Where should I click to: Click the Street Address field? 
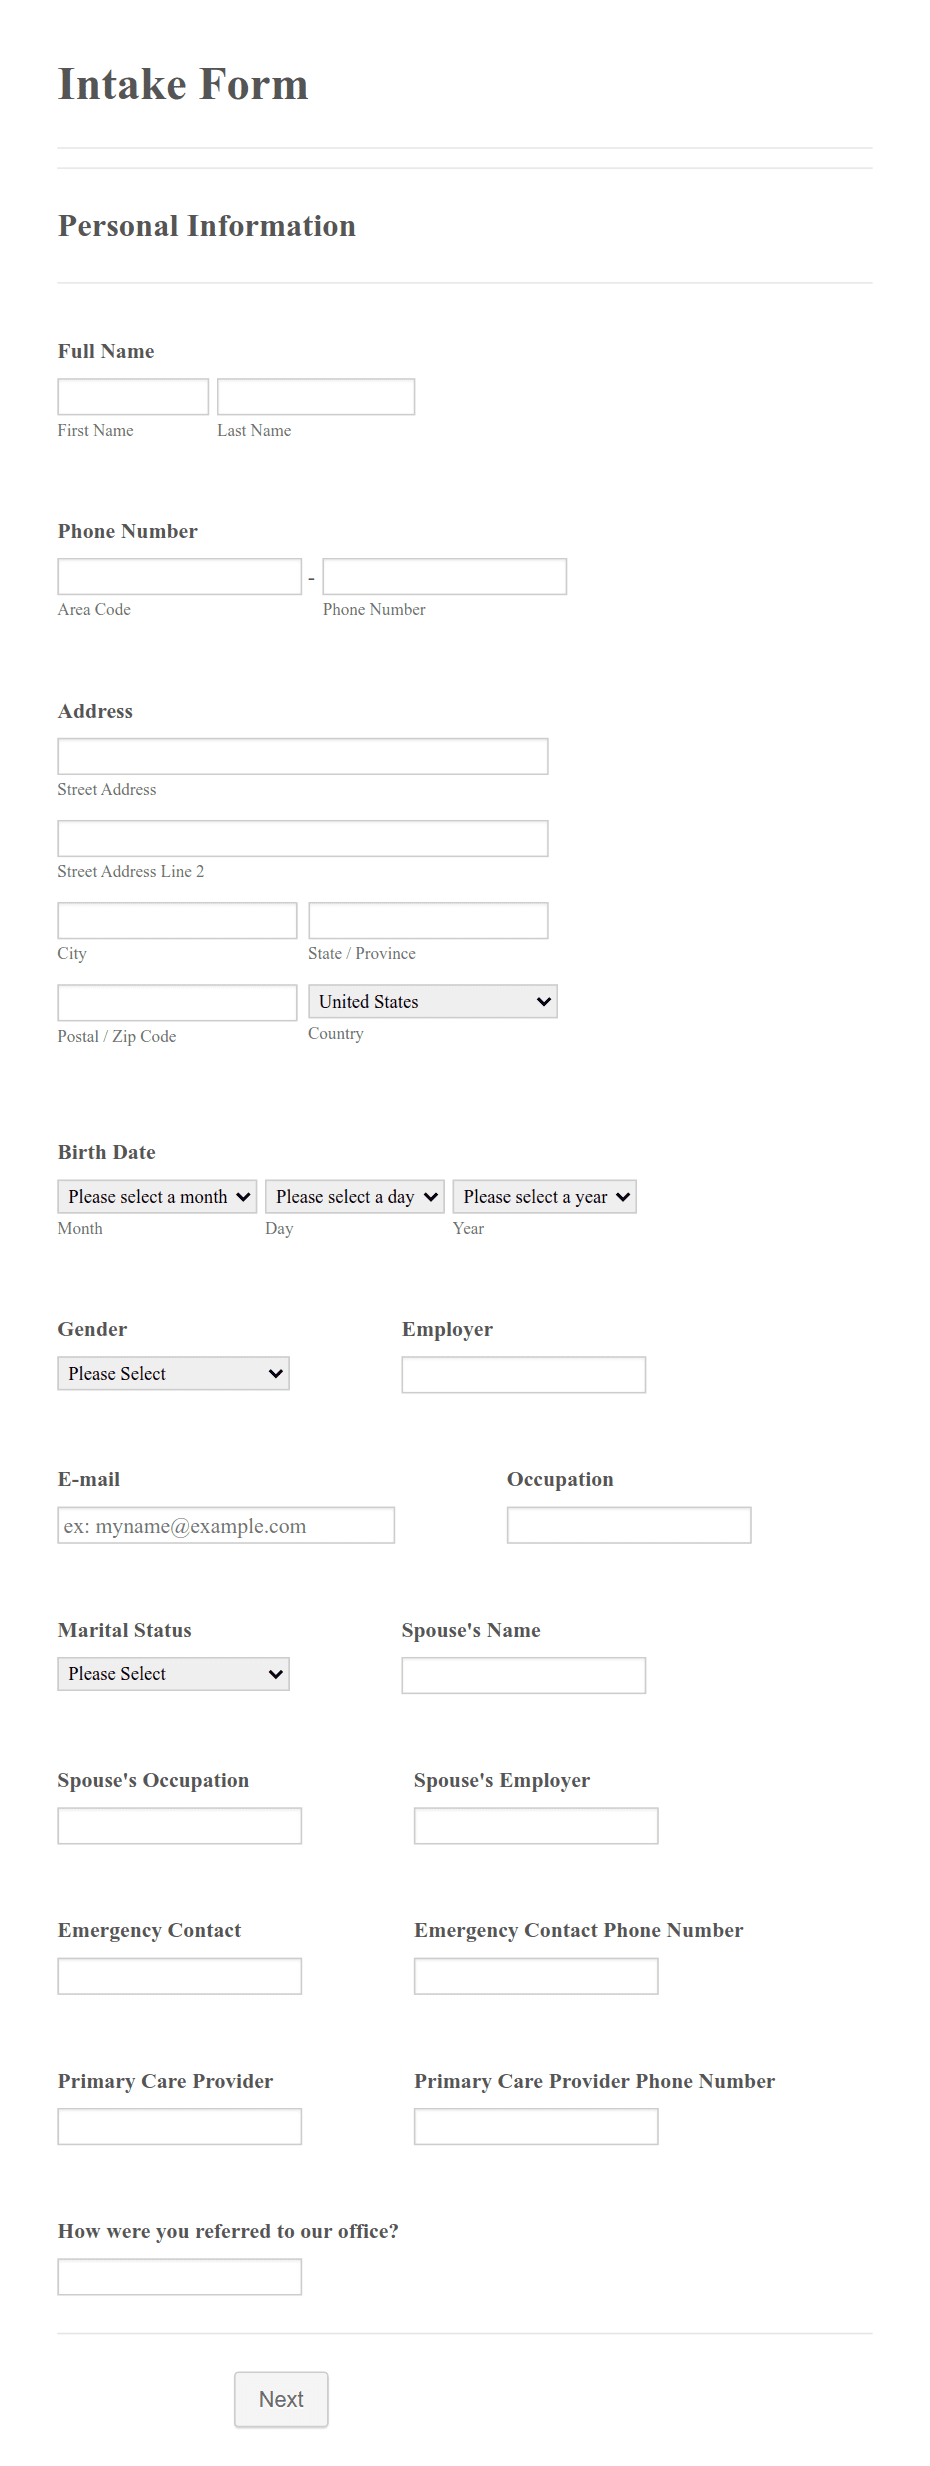tap(302, 756)
